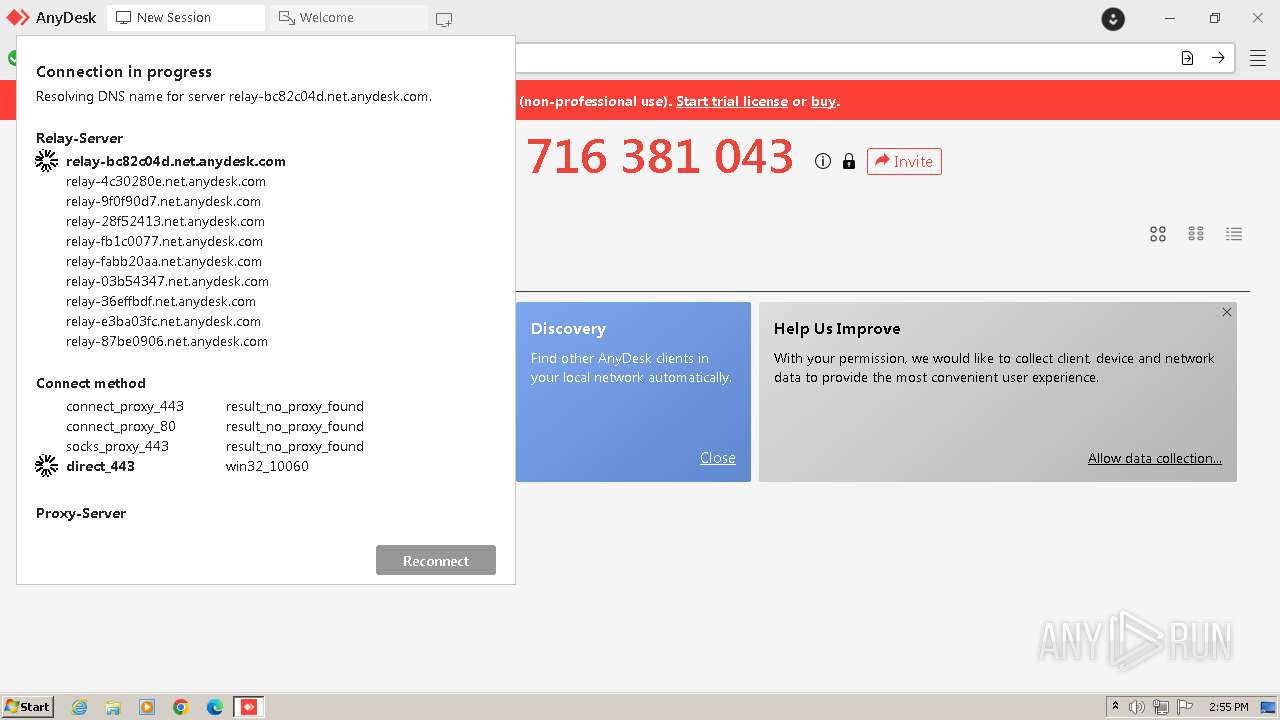Click the taskbar clock showing 2:55 PM
This screenshot has width=1280, height=720.
point(1229,707)
